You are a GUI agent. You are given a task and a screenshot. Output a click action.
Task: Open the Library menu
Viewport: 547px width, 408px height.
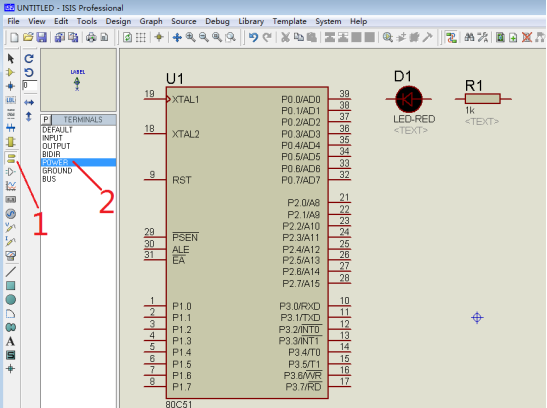[251, 21]
